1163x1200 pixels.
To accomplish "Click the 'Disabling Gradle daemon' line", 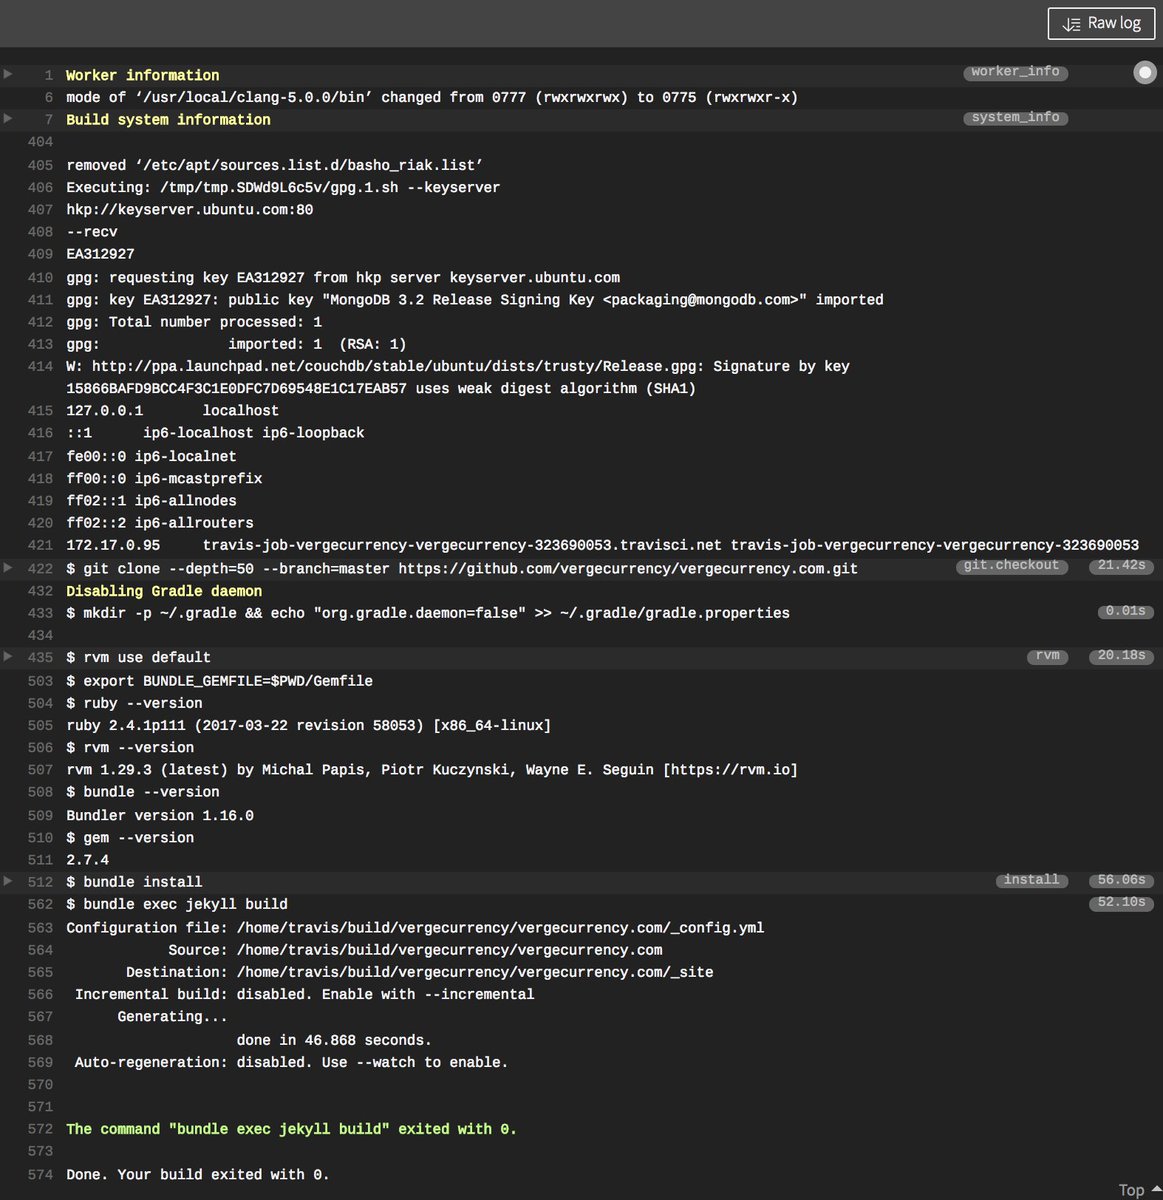I will (x=164, y=591).
